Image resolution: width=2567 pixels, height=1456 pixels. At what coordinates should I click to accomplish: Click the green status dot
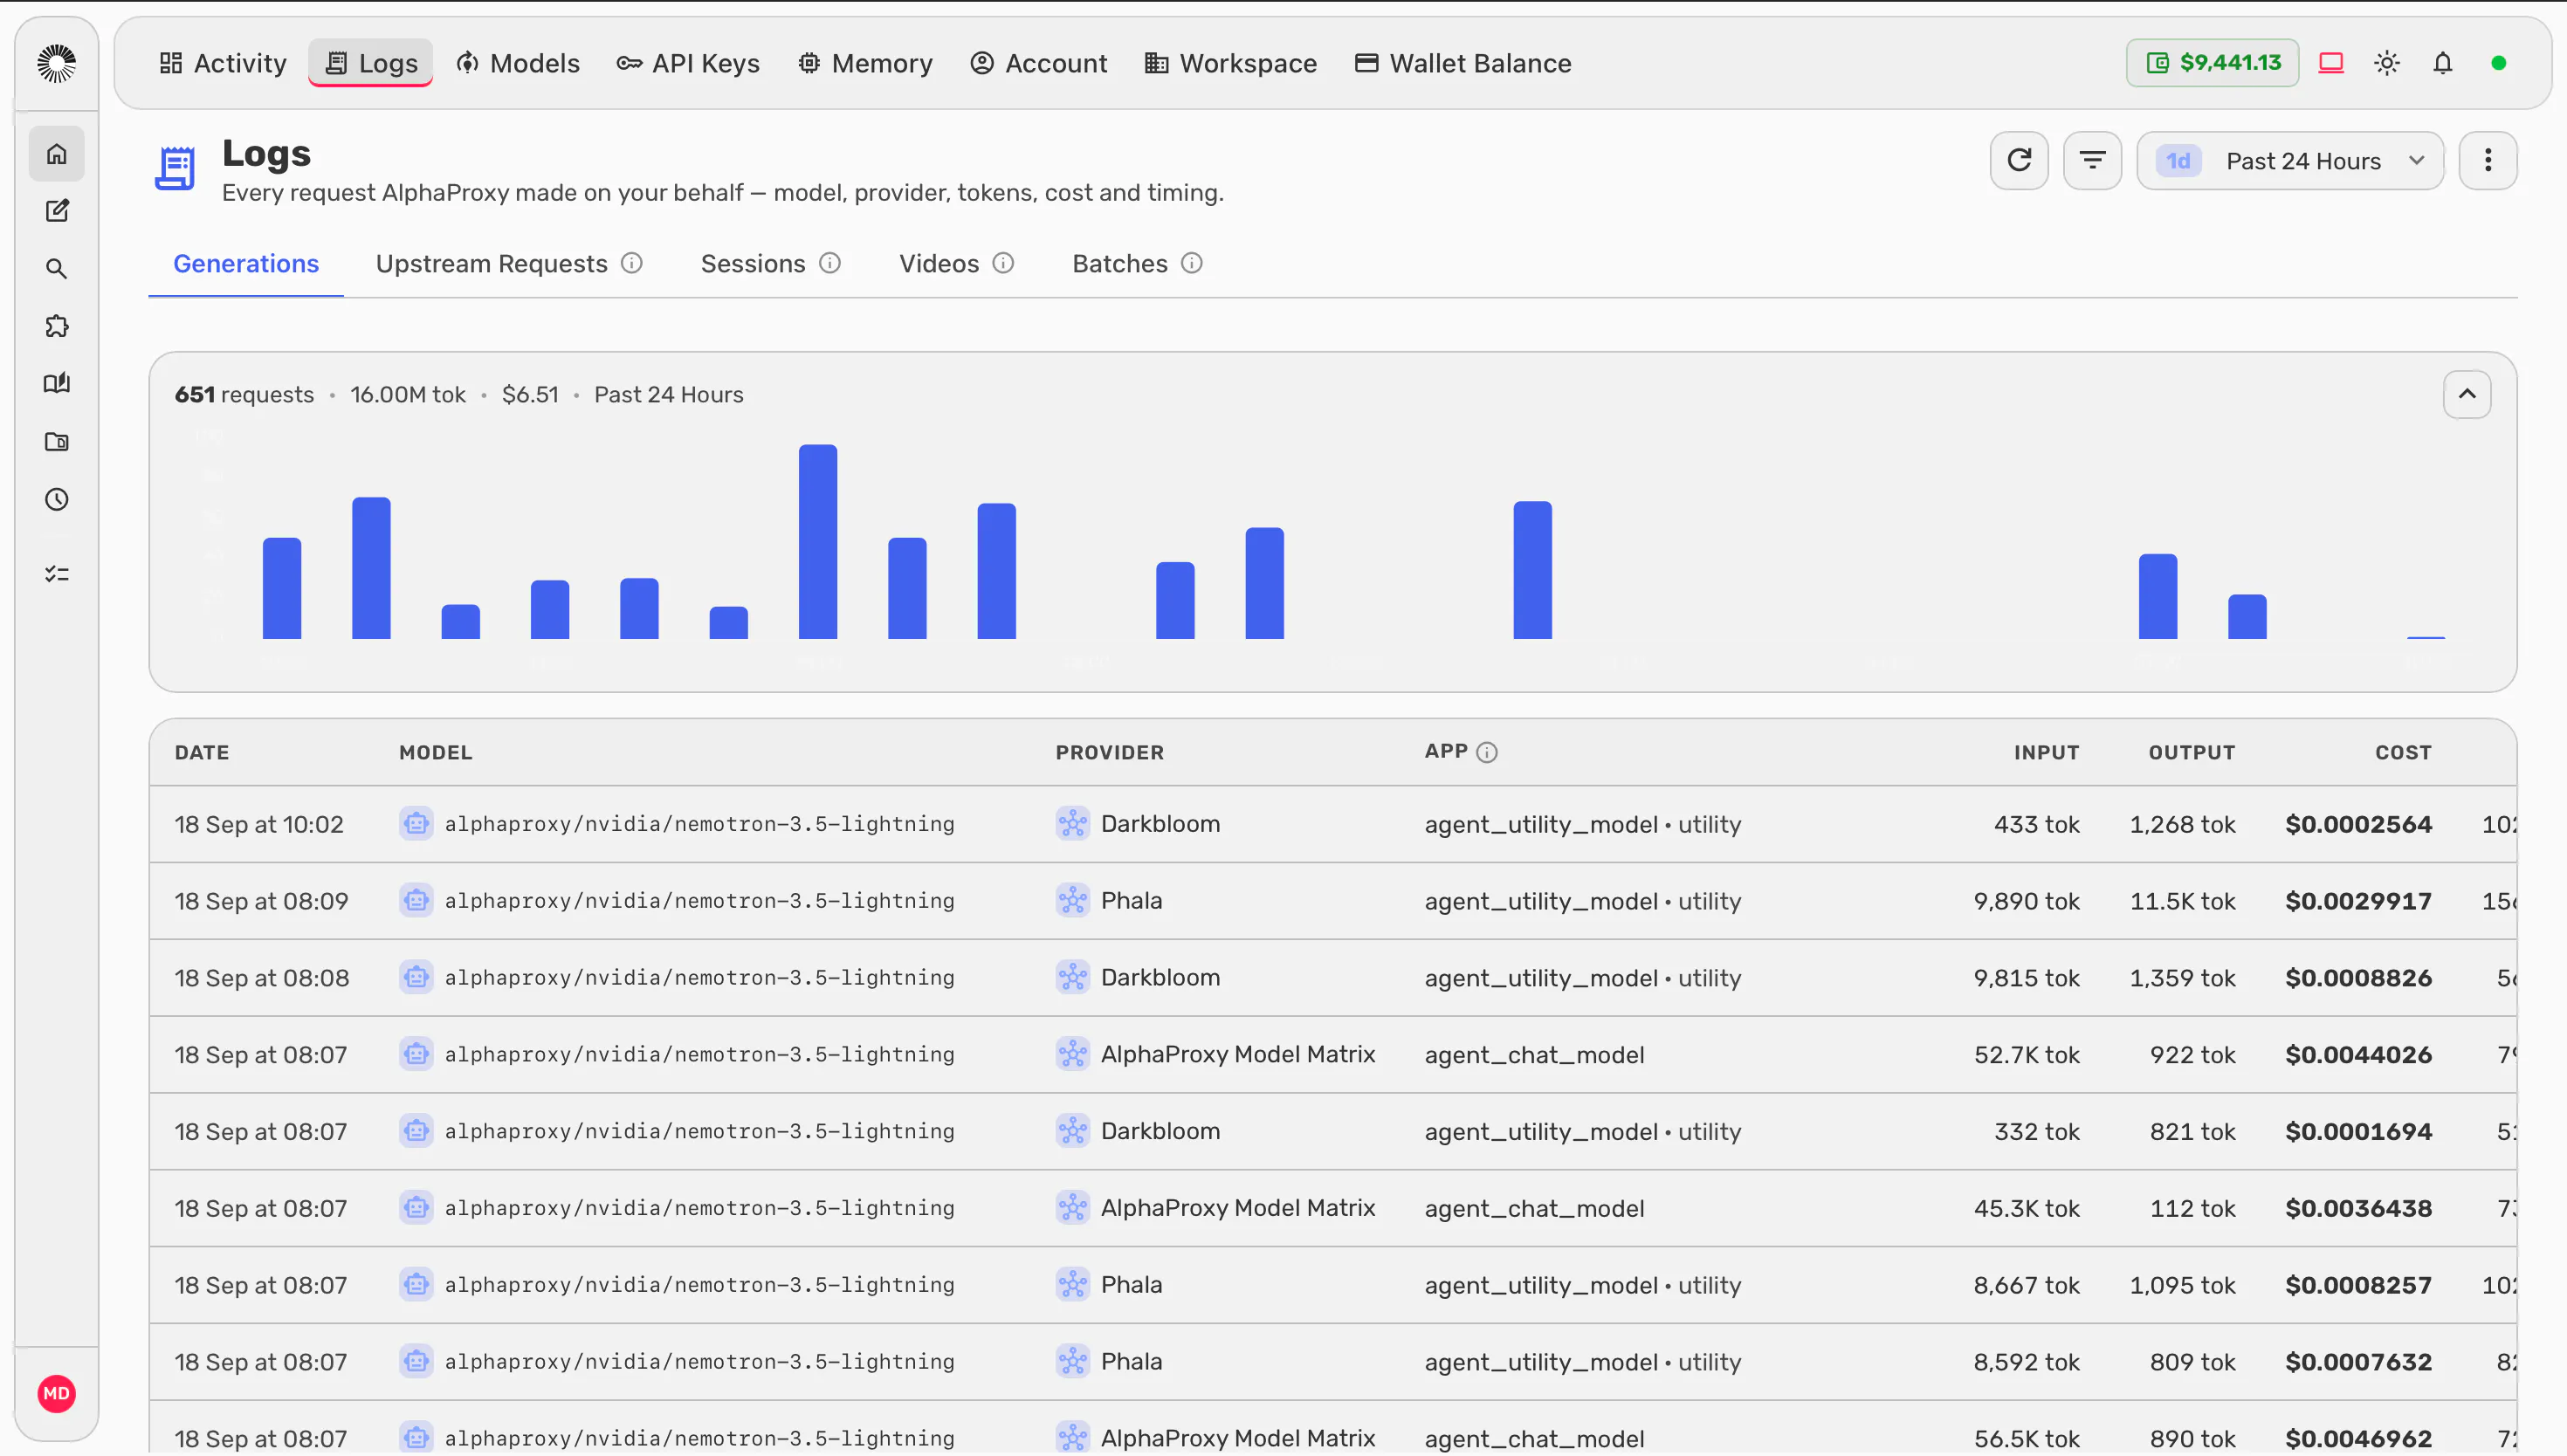coord(2499,63)
